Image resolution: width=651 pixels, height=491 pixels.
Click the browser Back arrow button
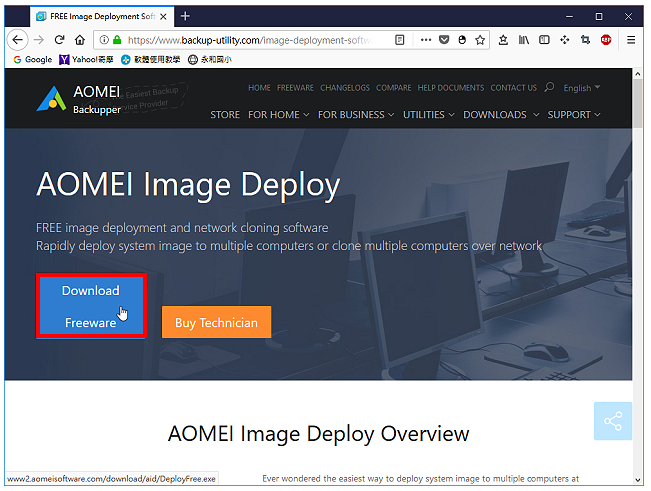tap(17, 40)
